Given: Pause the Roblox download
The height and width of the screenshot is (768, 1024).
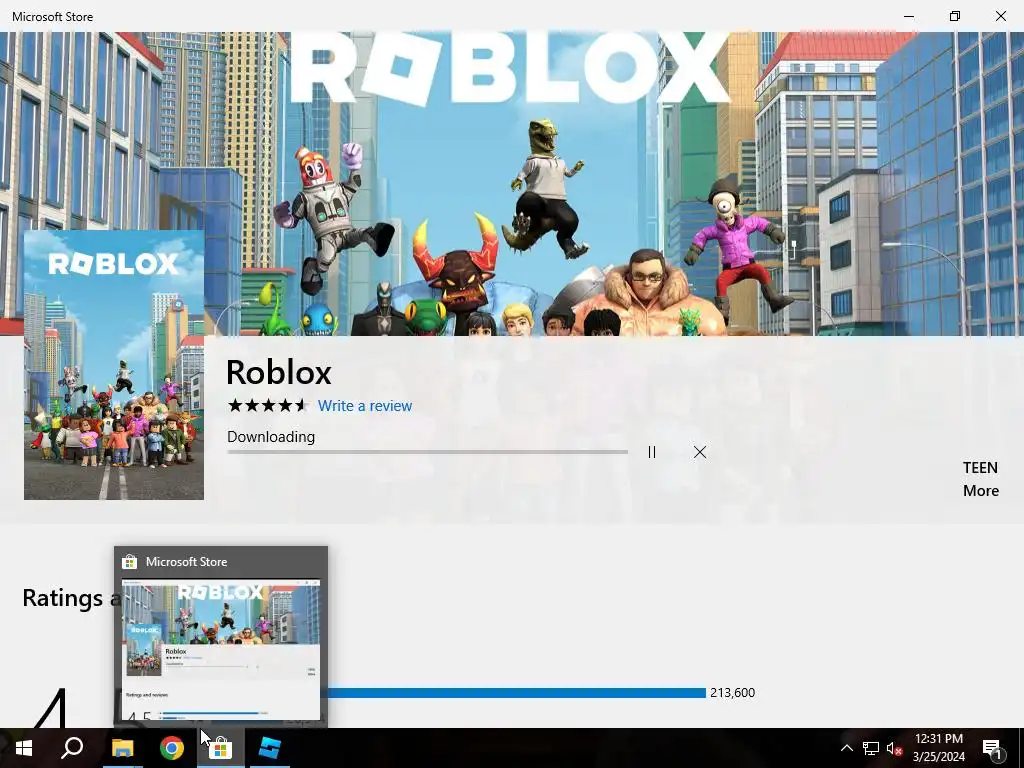Looking at the screenshot, I should pyautogui.click(x=652, y=452).
